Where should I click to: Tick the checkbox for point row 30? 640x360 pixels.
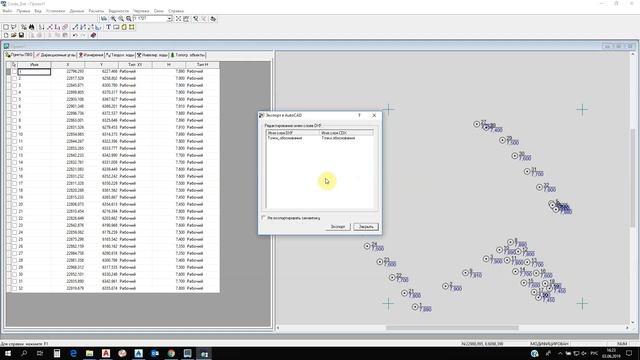(x=14, y=274)
